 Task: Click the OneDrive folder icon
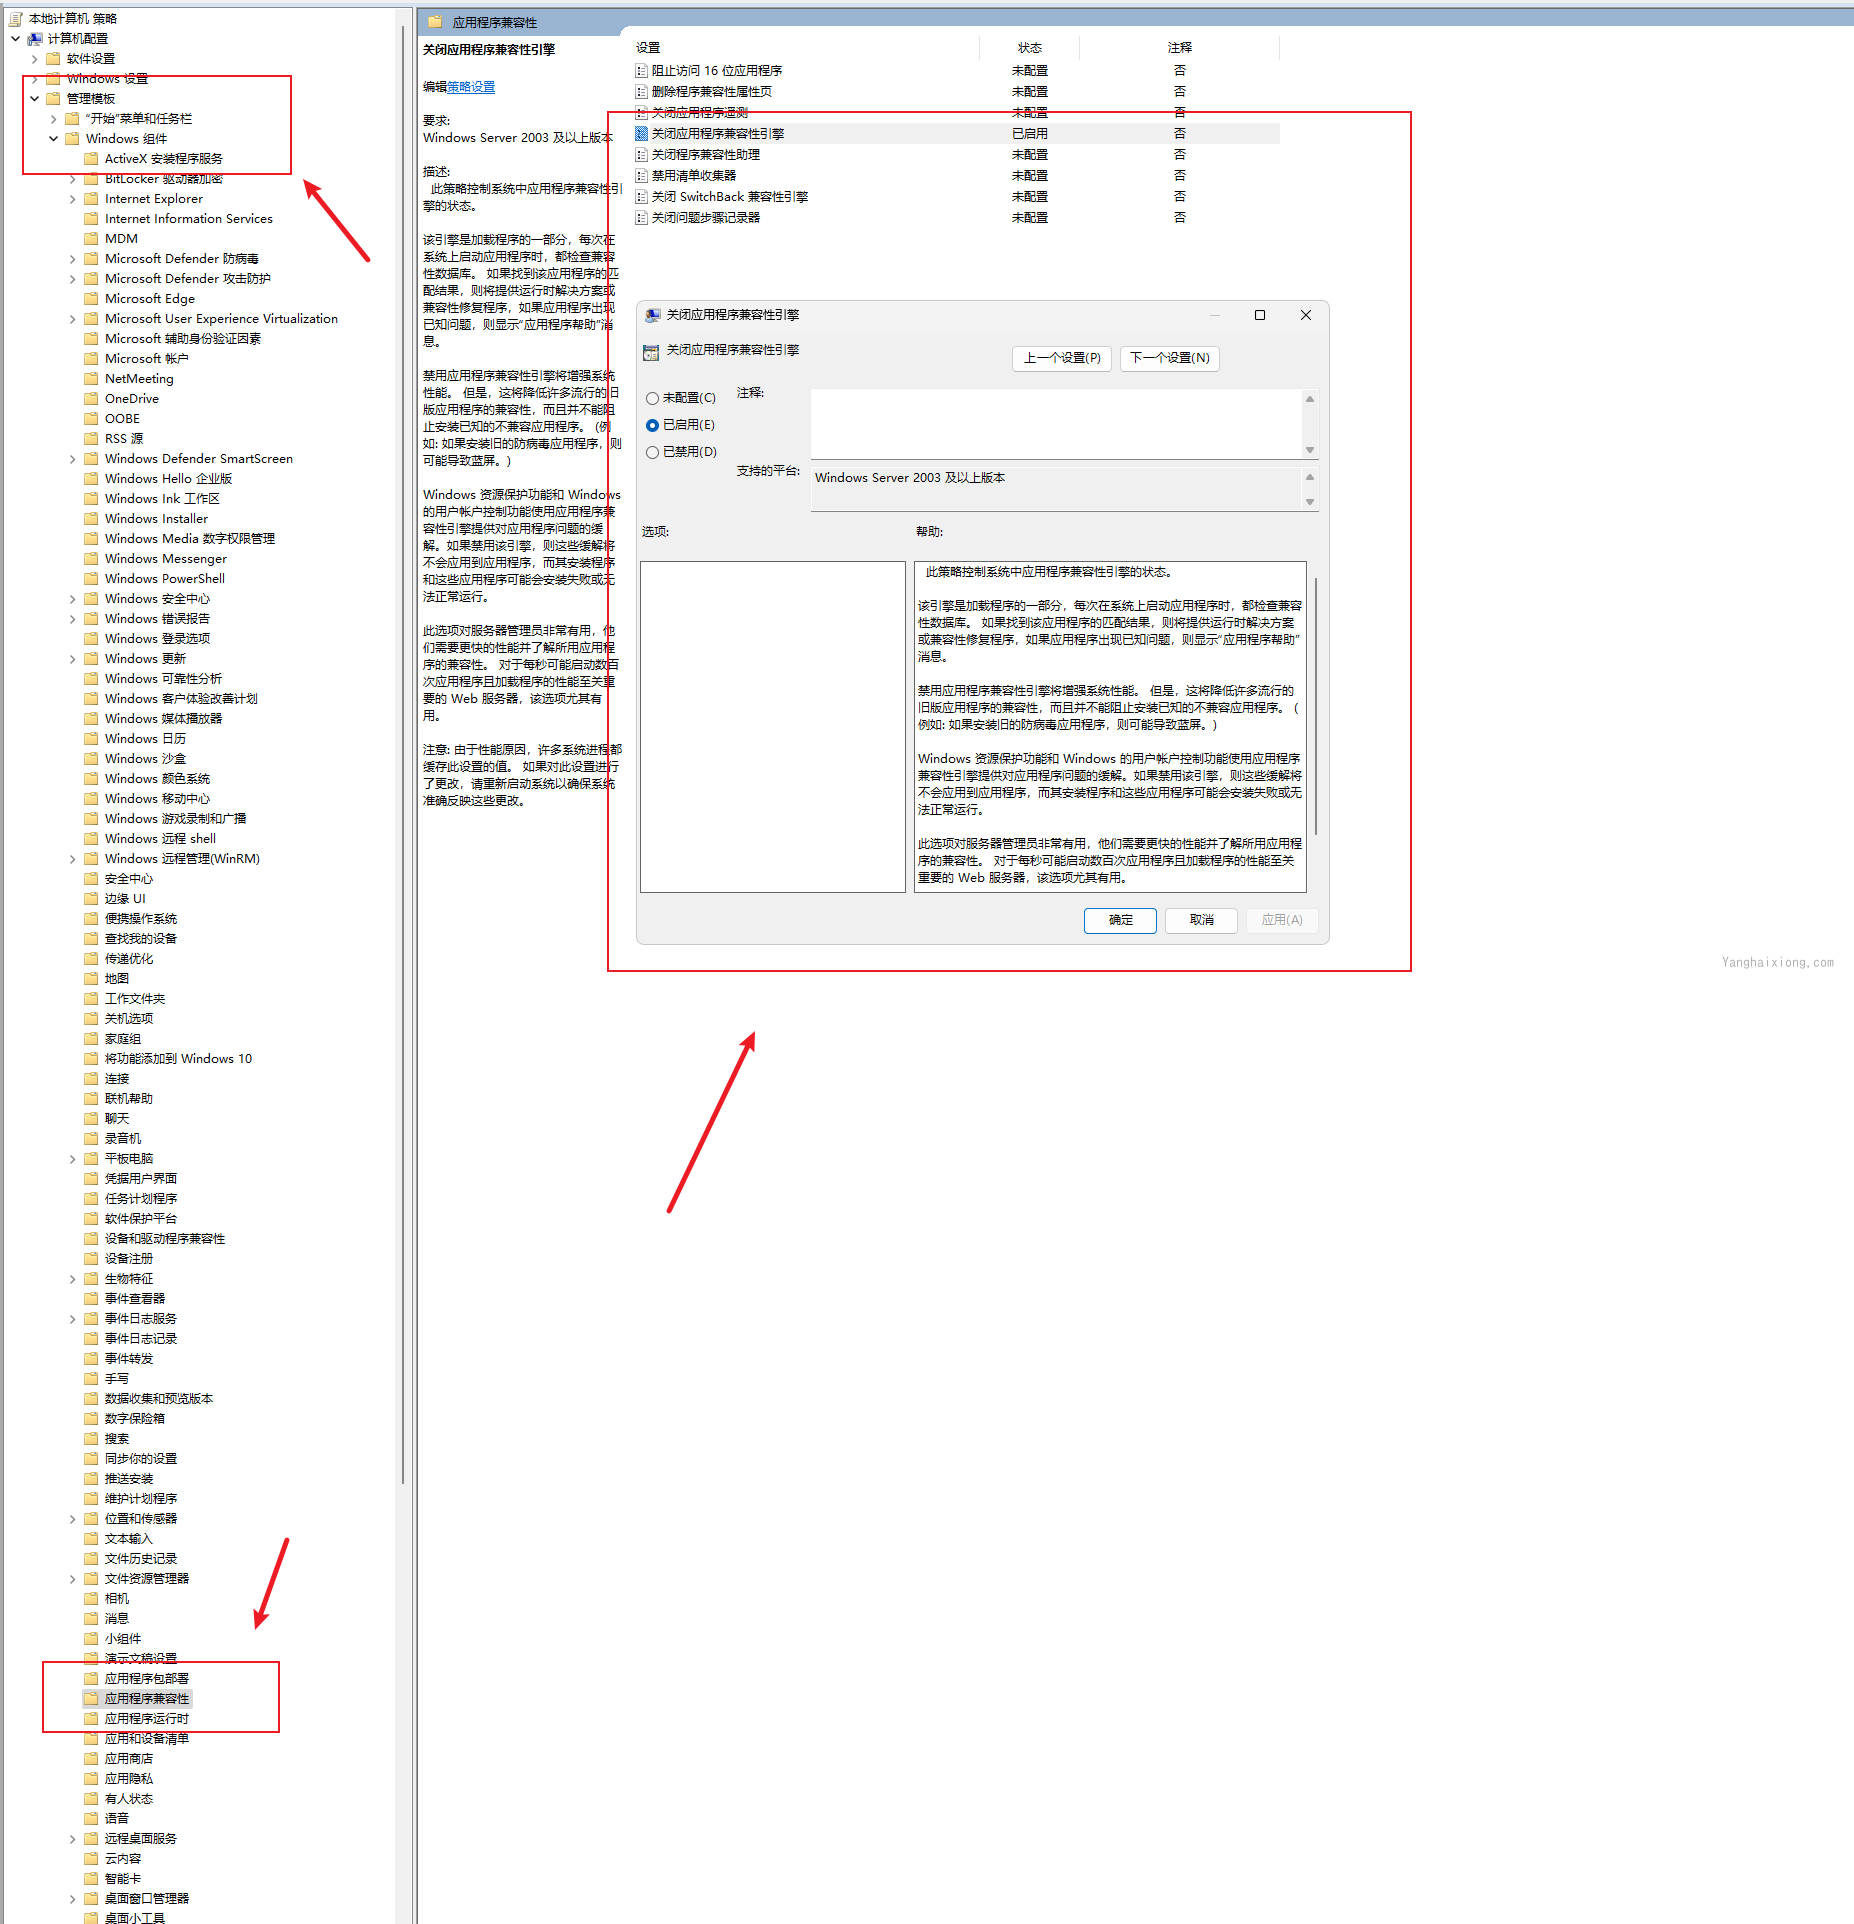tap(92, 398)
